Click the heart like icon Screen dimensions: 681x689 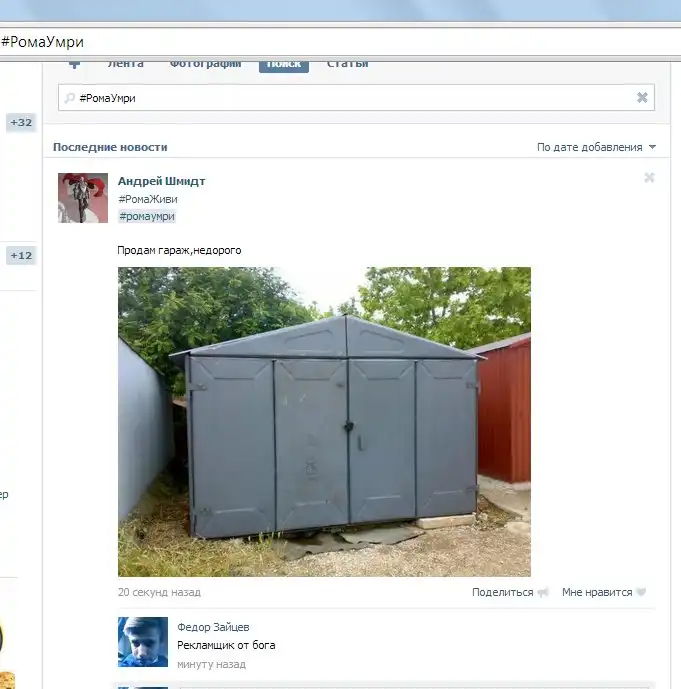pyautogui.click(x=641, y=593)
